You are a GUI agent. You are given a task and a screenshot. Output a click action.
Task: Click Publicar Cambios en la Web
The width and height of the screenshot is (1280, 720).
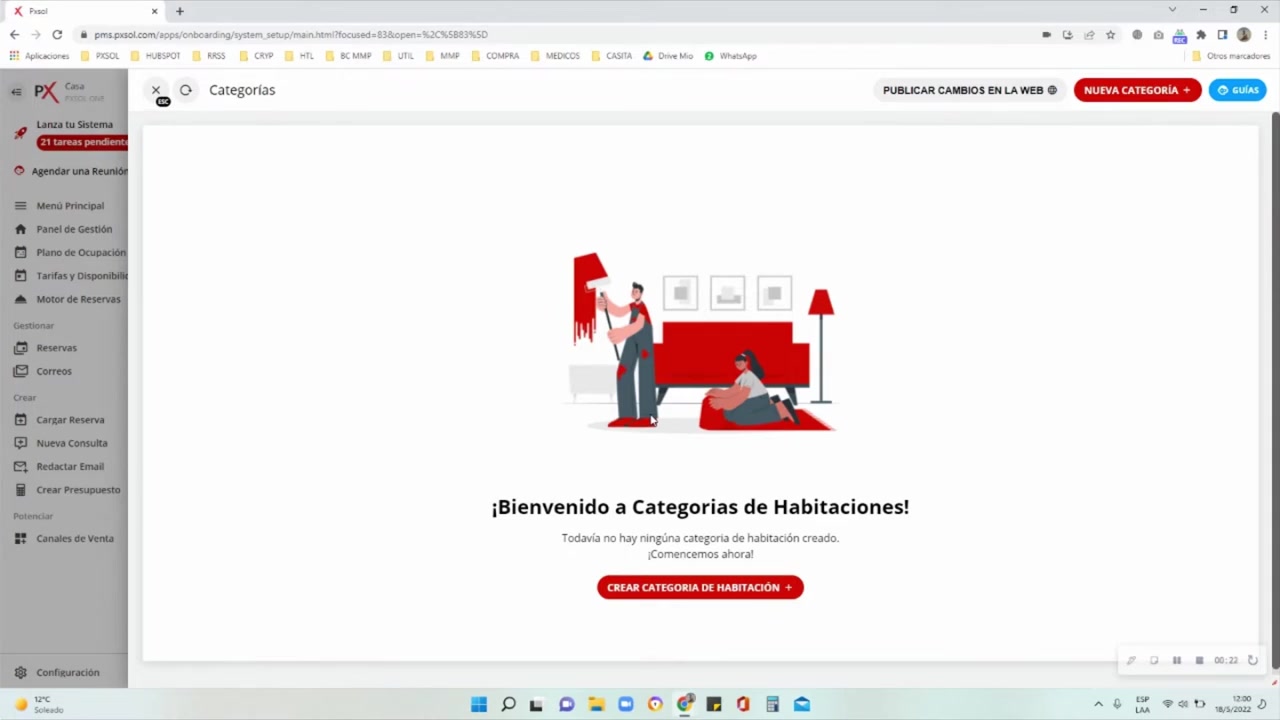point(969,90)
